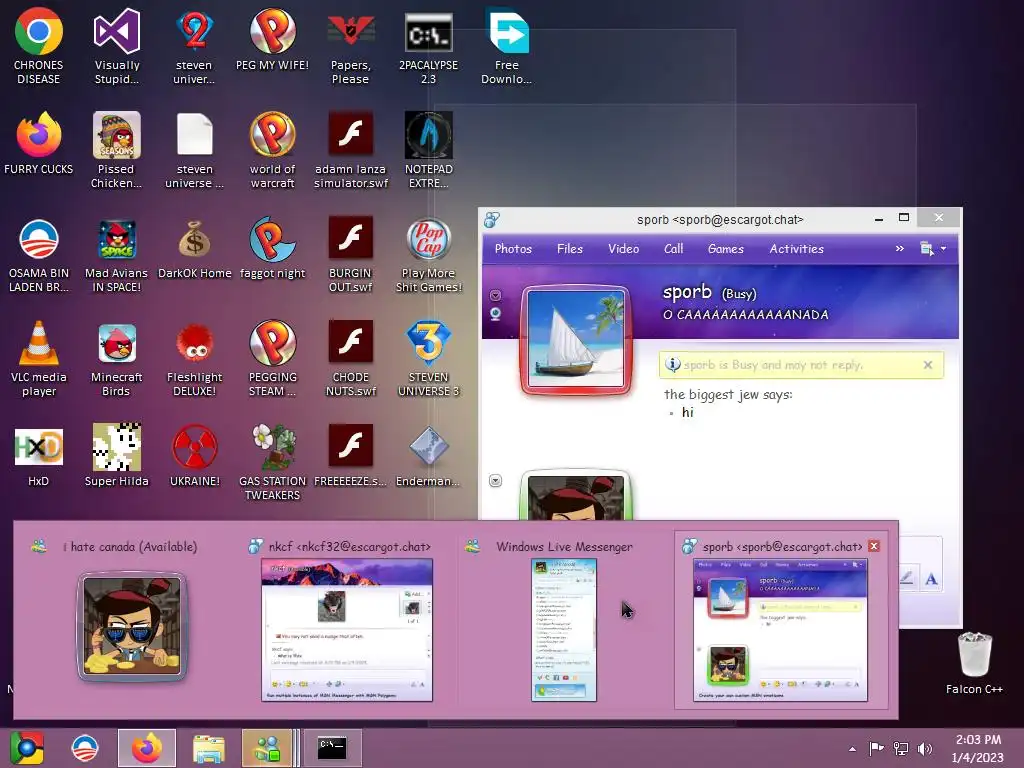Close the sporb taskbar preview thumbnail

[x=874, y=546]
